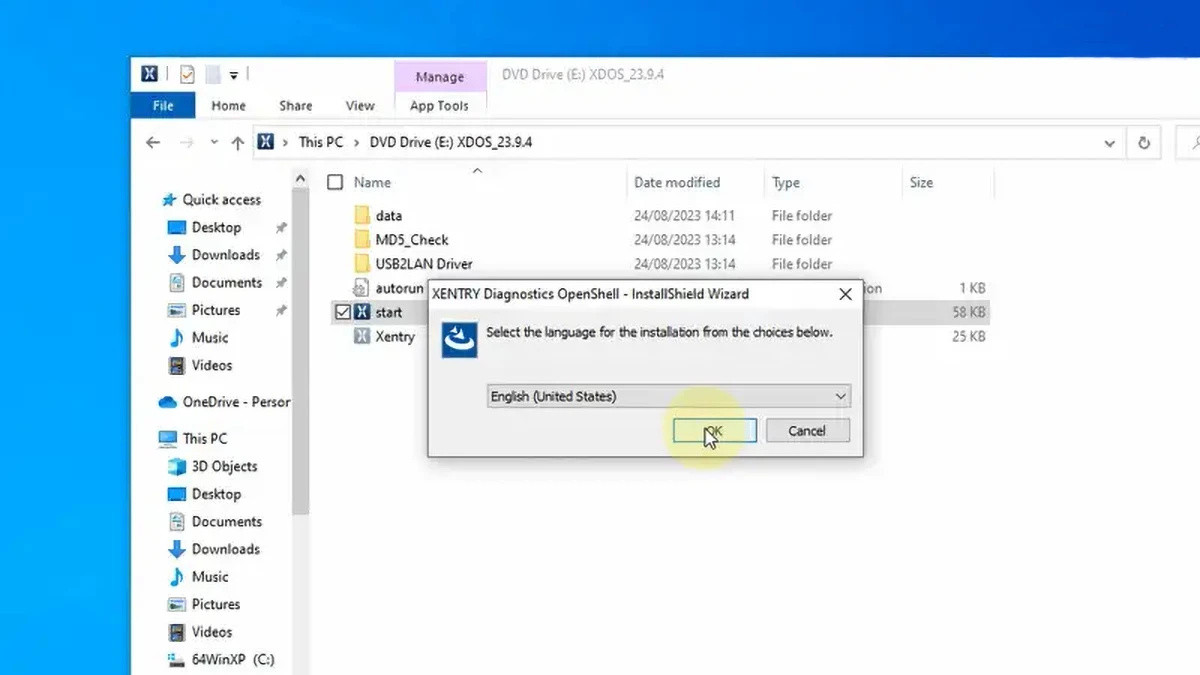
Task: Open Downloads under This PC
Action: coord(225,549)
